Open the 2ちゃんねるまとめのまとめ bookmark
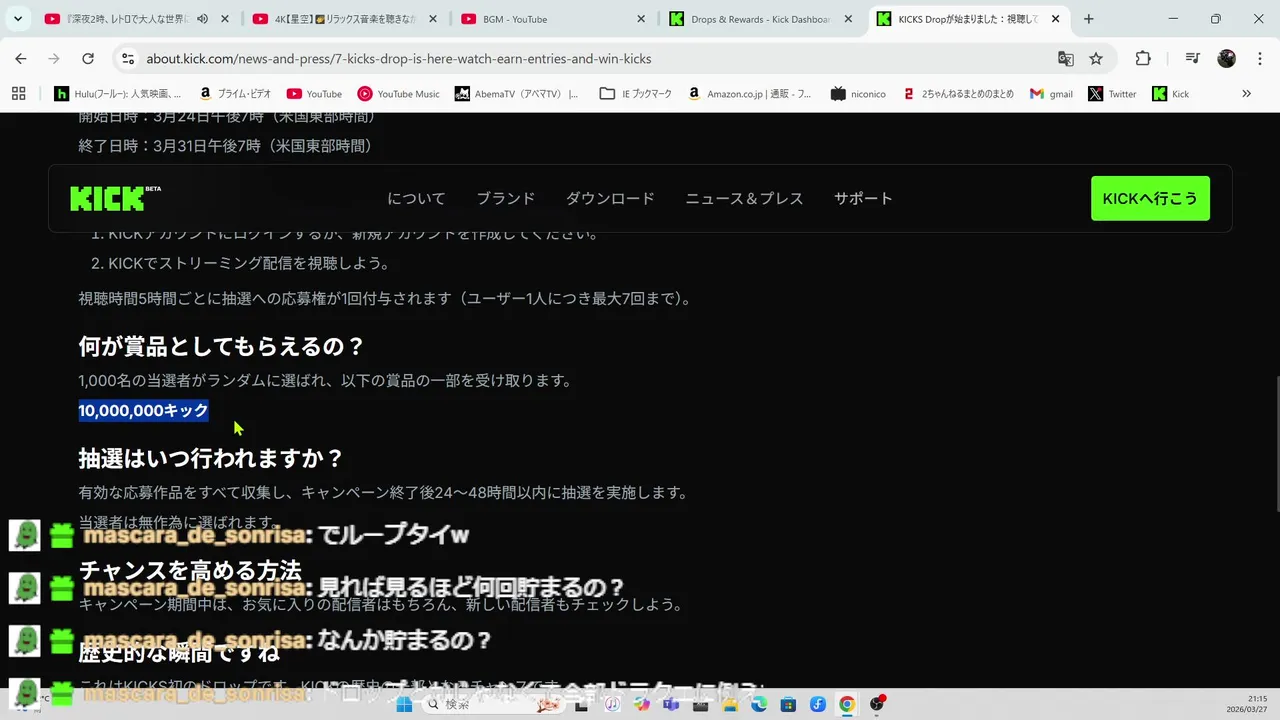The image size is (1280, 720). pyautogui.click(x=958, y=94)
